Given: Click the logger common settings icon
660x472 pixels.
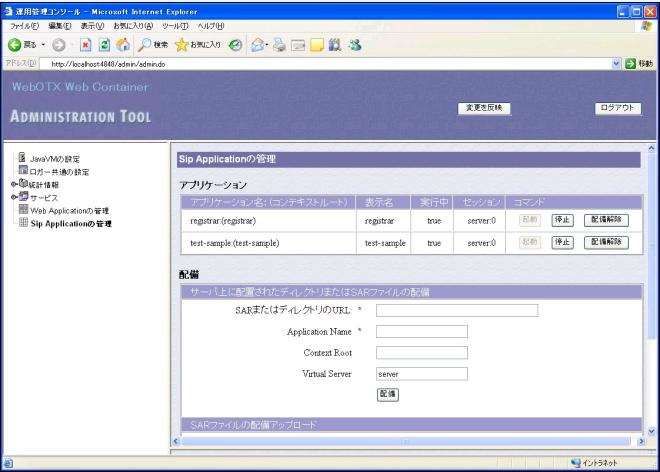Looking at the screenshot, I should coord(23,170).
